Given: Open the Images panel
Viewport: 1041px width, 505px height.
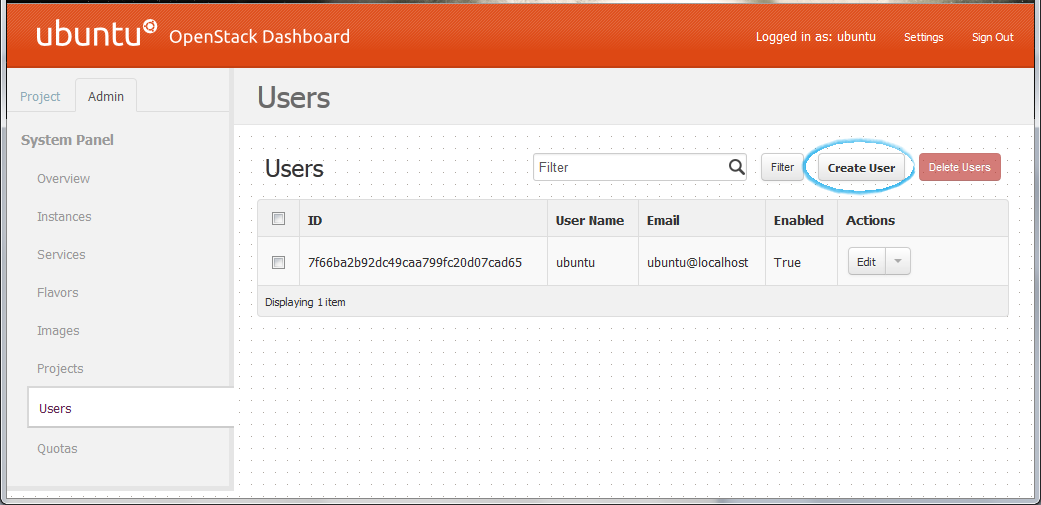Looking at the screenshot, I should (x=58, y=330).
